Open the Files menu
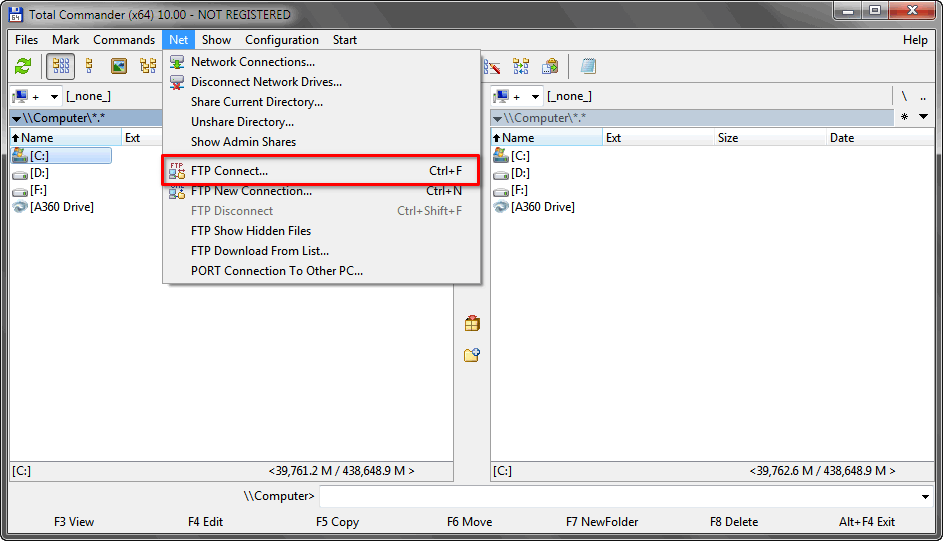This screenshot has width=943, height=541. tap(26, 40)
